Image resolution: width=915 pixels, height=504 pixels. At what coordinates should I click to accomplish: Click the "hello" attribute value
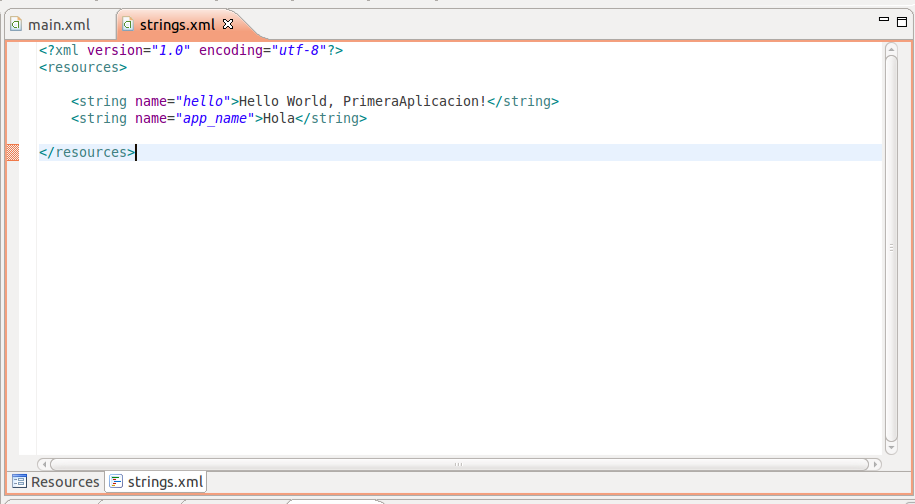[x=203, y=102]
